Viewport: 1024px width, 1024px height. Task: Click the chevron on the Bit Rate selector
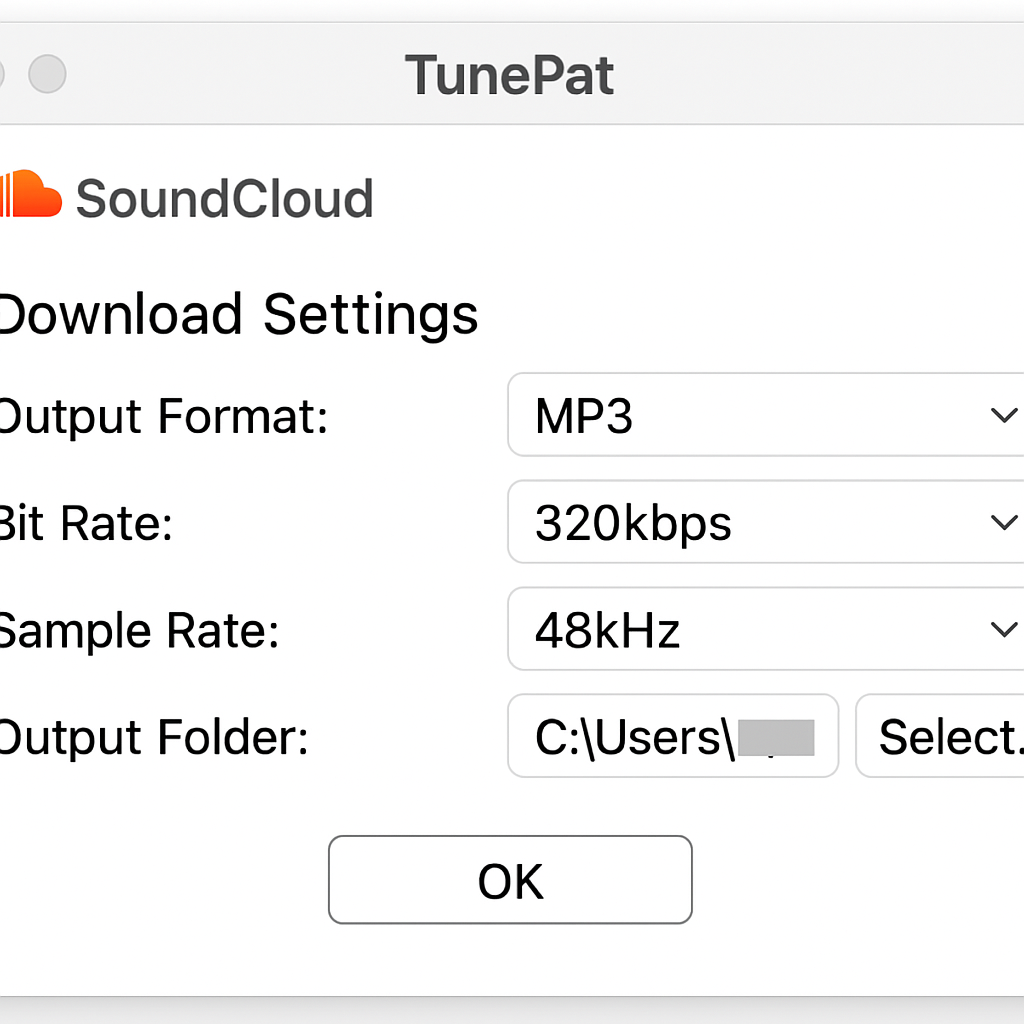click(x=1003, y=522)
